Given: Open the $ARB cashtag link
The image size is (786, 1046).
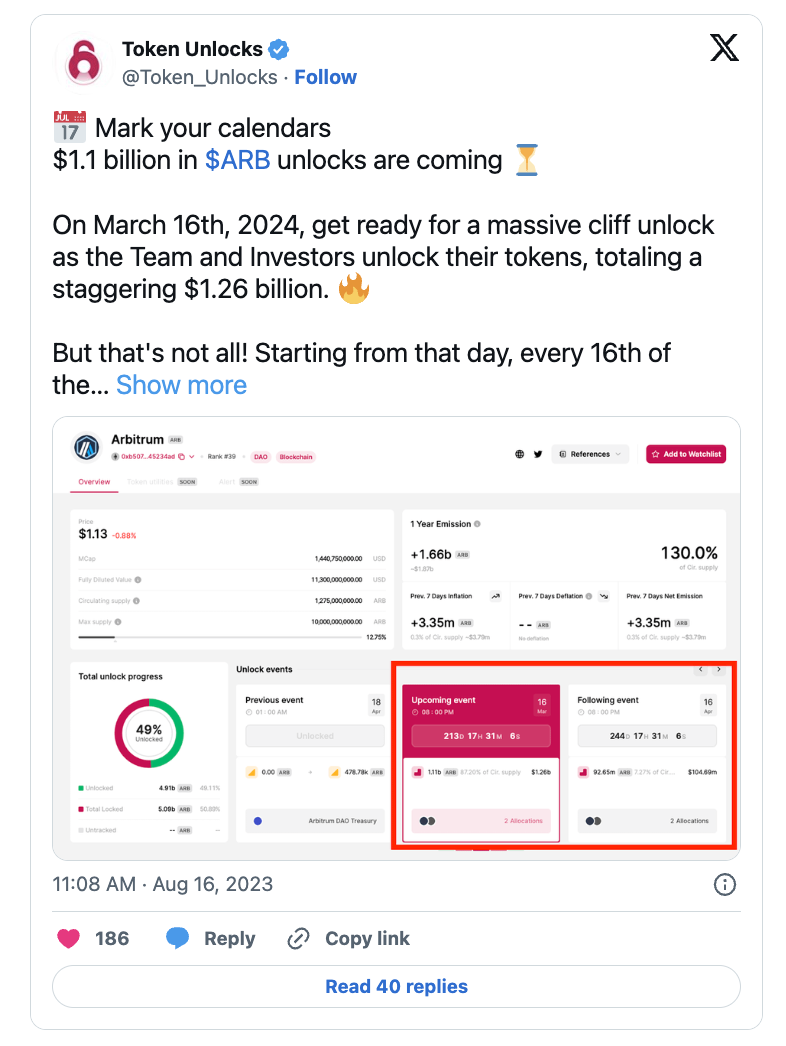Looking at the screenshot, I should [238, 160].
